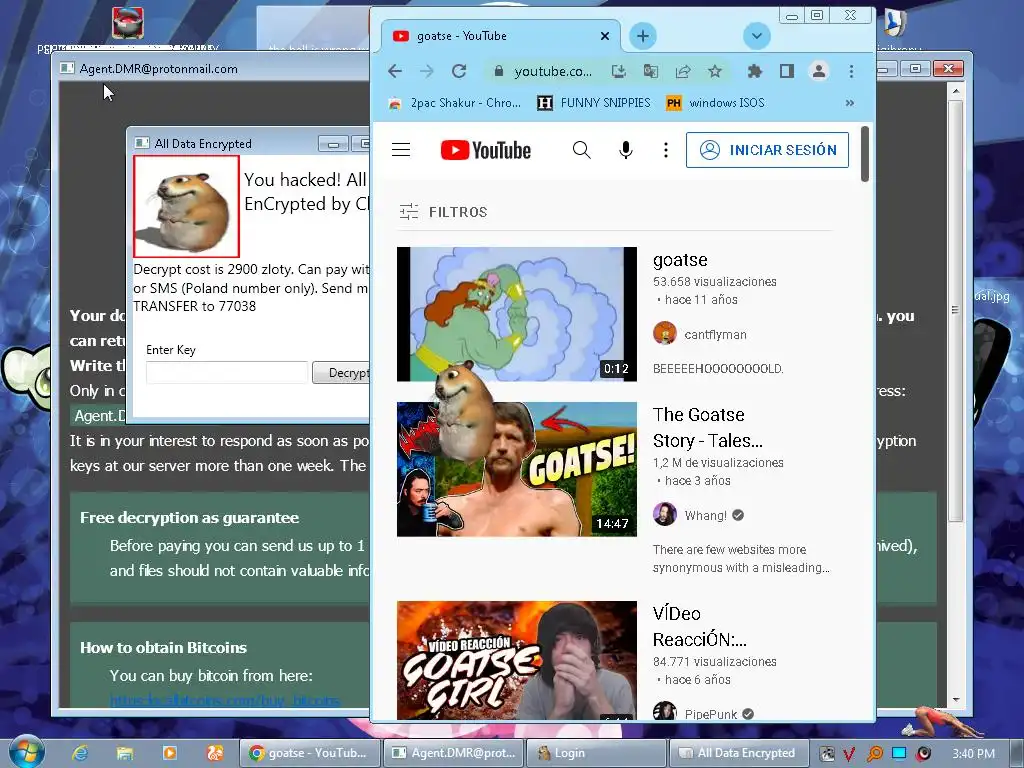Screen dimensions: 1024x768
Task: Open FUNNY SNIPPIES bookmark
Action: [594, 103]
